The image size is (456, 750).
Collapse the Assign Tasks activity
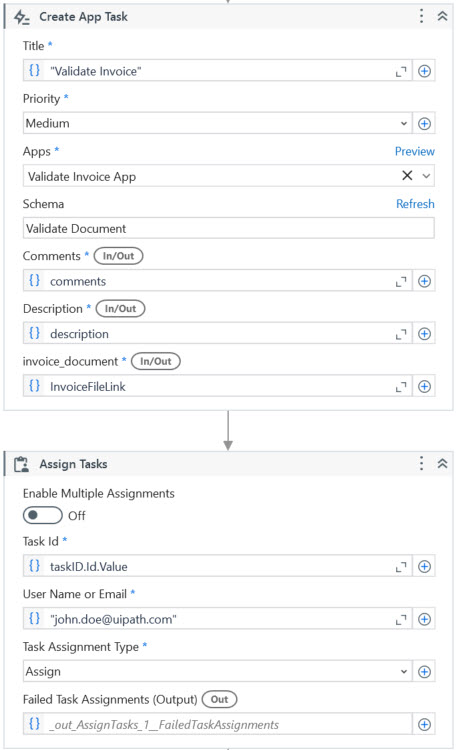tap(443, 463)
